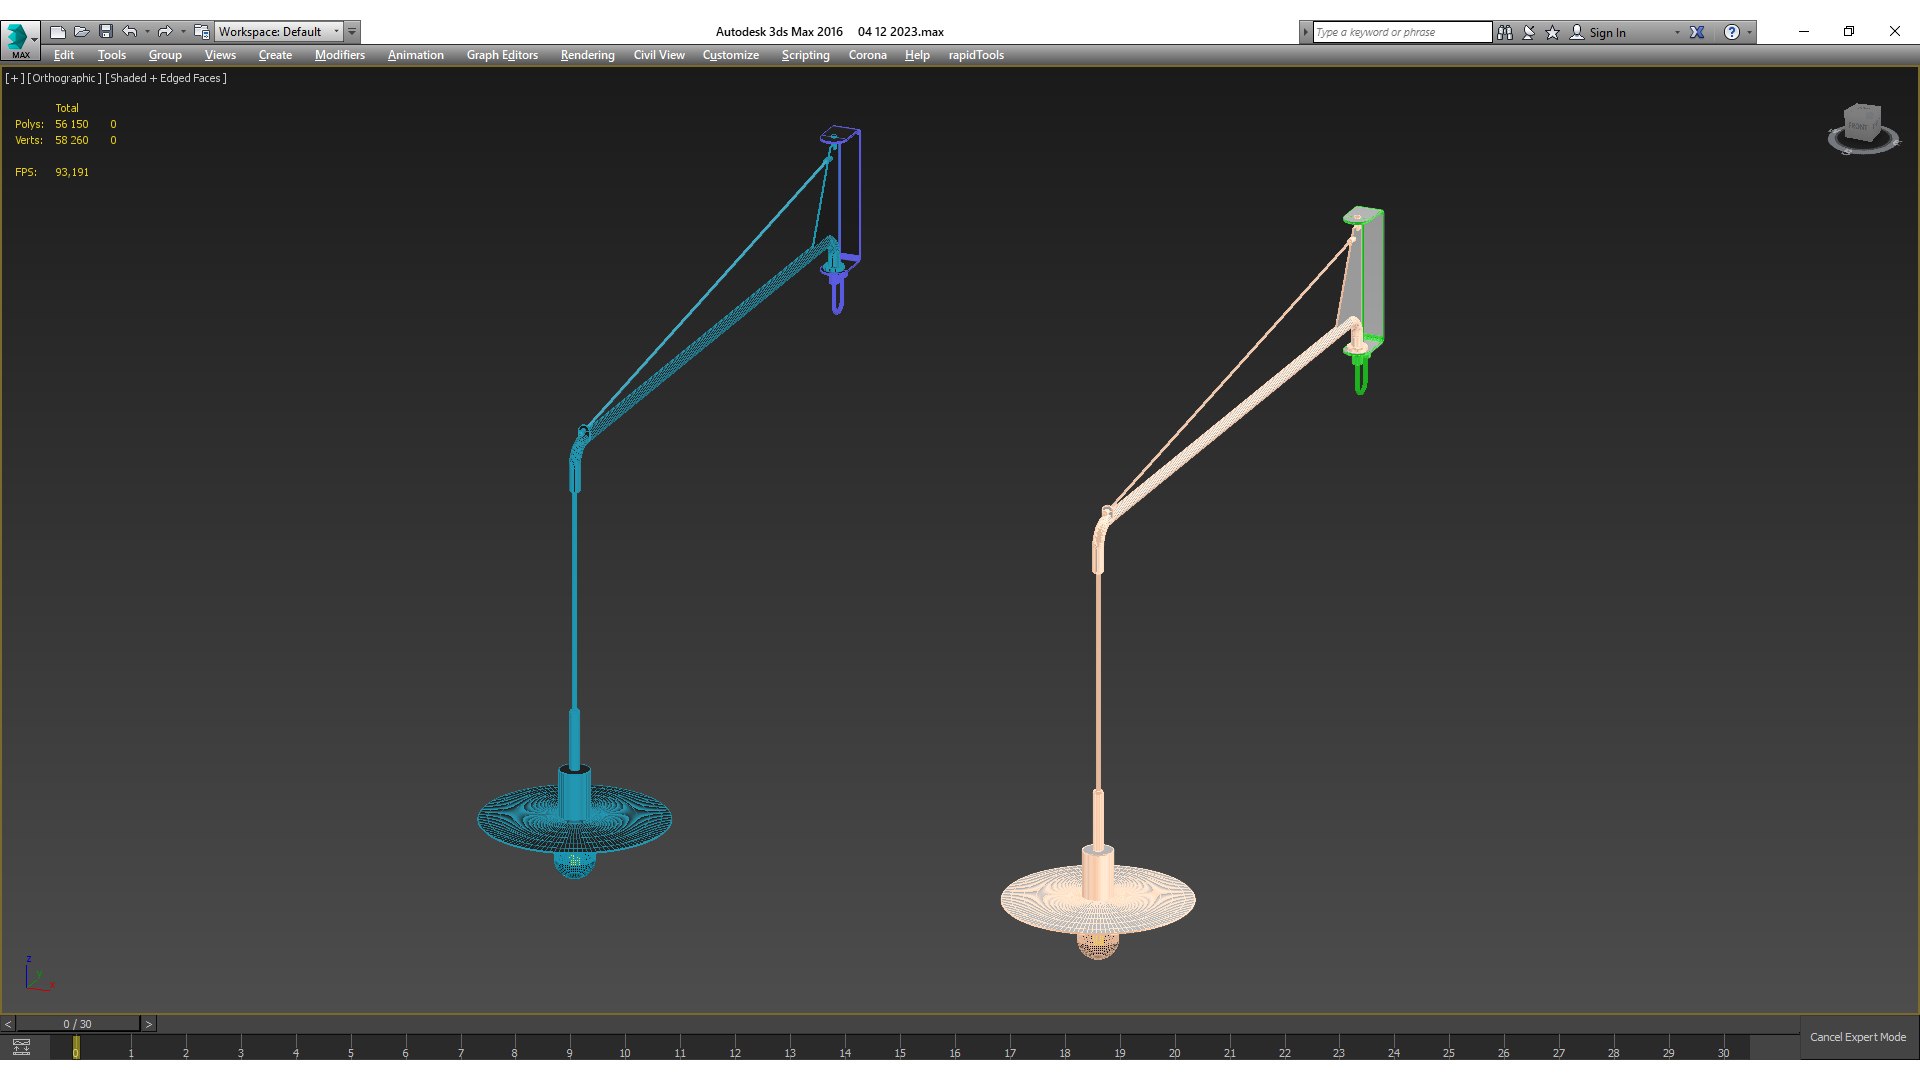Expand the Help question mark dropdown arrow
The image size is (1920, 1080).
pyautogui.click(x=1749, y=32)
